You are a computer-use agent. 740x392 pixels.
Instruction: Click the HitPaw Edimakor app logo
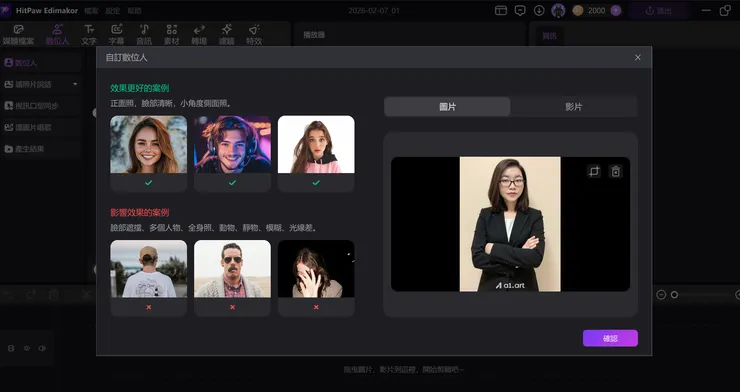pyautogui.click(x=6, y=10)
